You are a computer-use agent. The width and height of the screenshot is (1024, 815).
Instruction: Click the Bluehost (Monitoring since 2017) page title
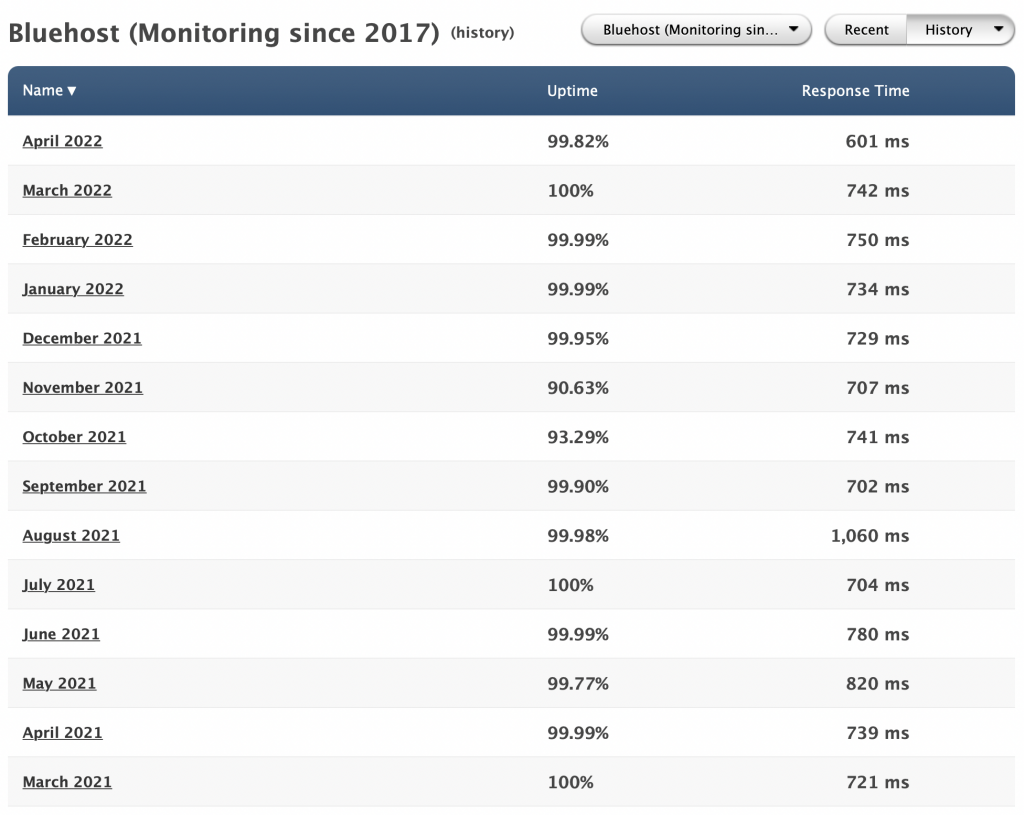224,33
